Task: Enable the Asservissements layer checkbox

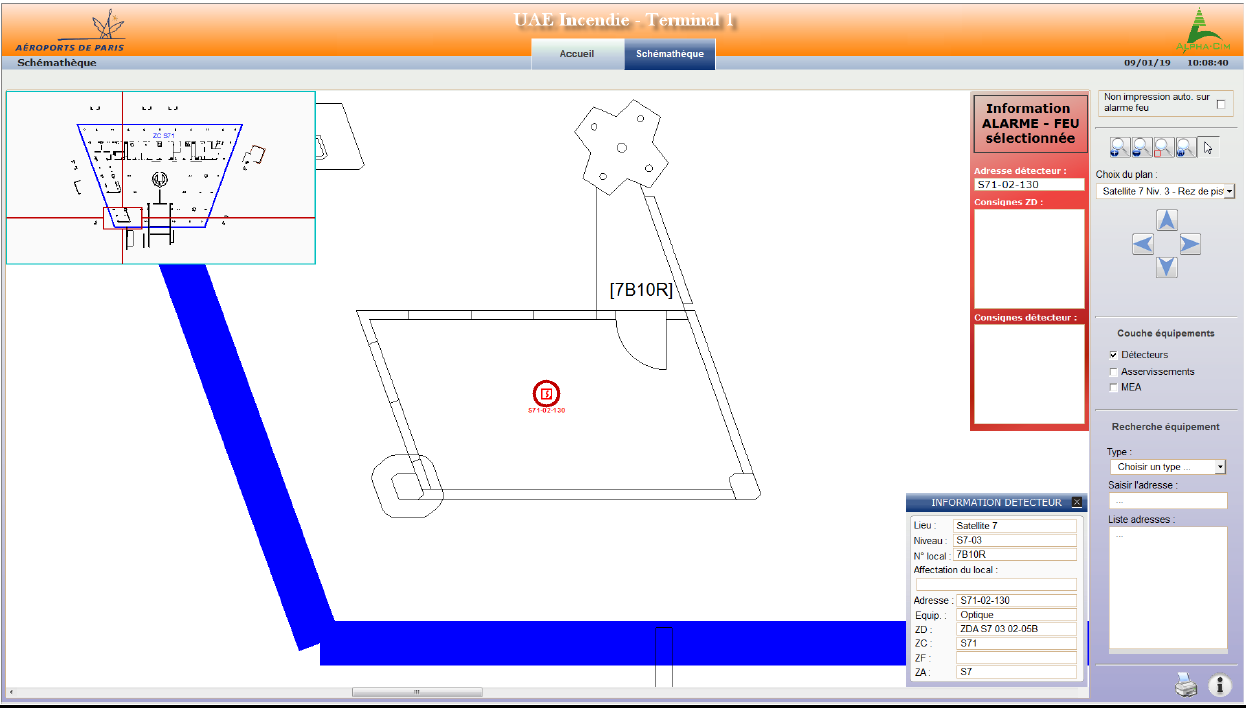Action: (x=1114, y=372)
